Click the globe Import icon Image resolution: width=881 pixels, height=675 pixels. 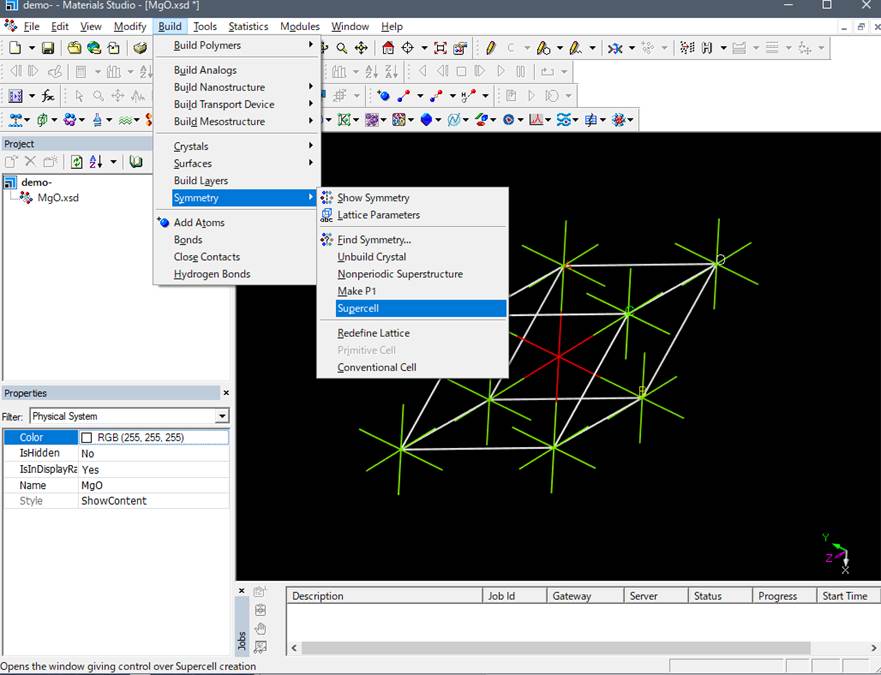coord(94,48)
